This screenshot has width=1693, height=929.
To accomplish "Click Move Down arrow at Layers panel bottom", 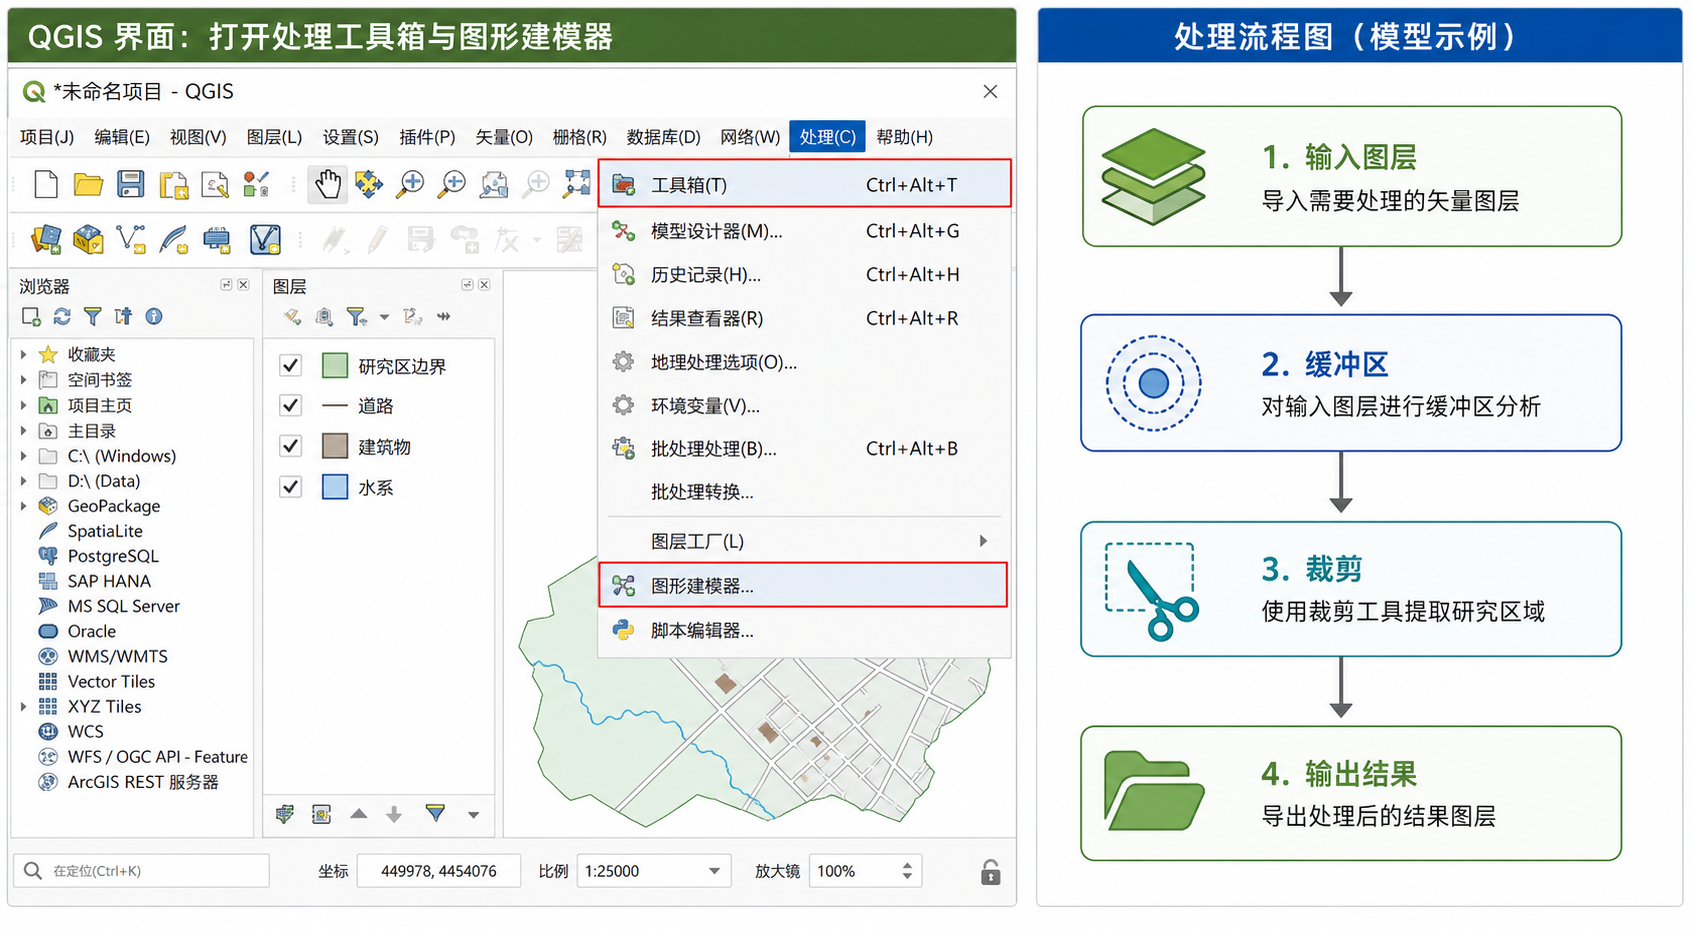I will (x=394, y=814).
